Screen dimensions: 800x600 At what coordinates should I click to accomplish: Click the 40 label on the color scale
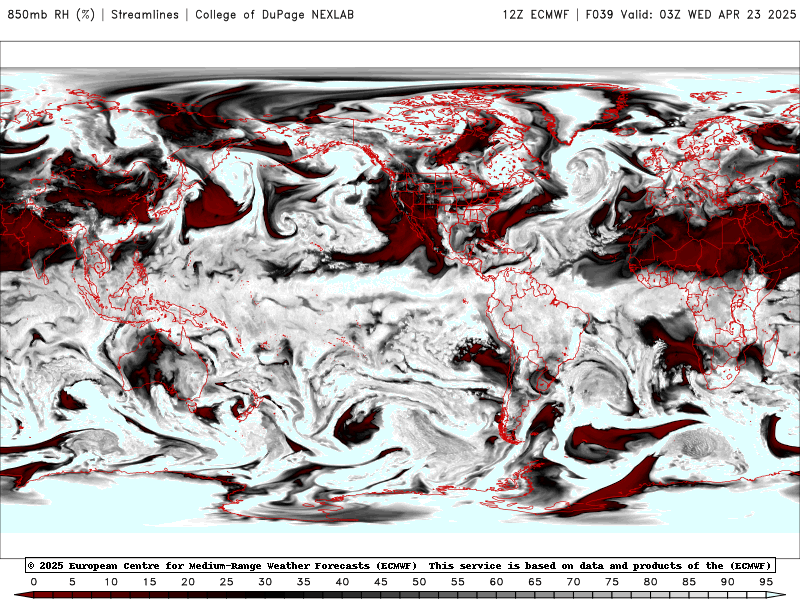coord(342,582)
